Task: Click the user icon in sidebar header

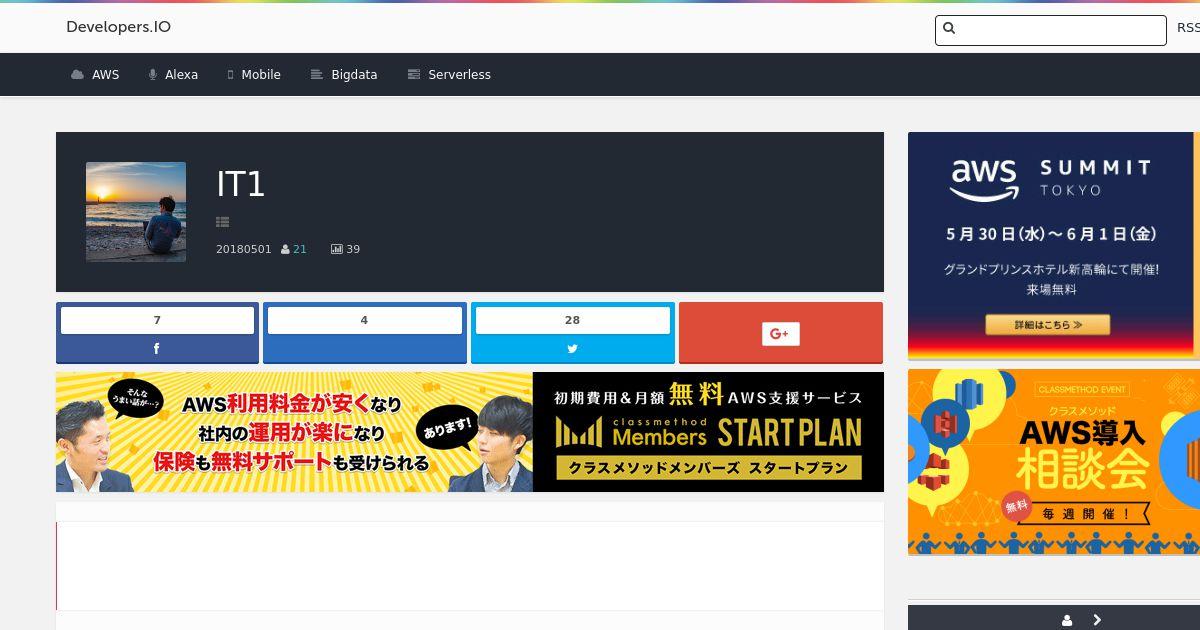Action: (x=1067, y=620)
